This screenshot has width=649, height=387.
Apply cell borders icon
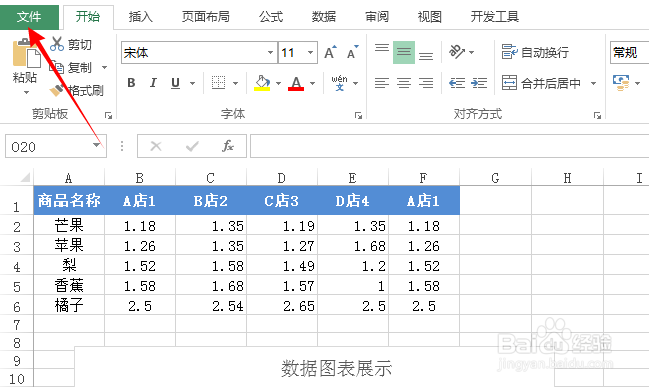[x=219, y=83]
